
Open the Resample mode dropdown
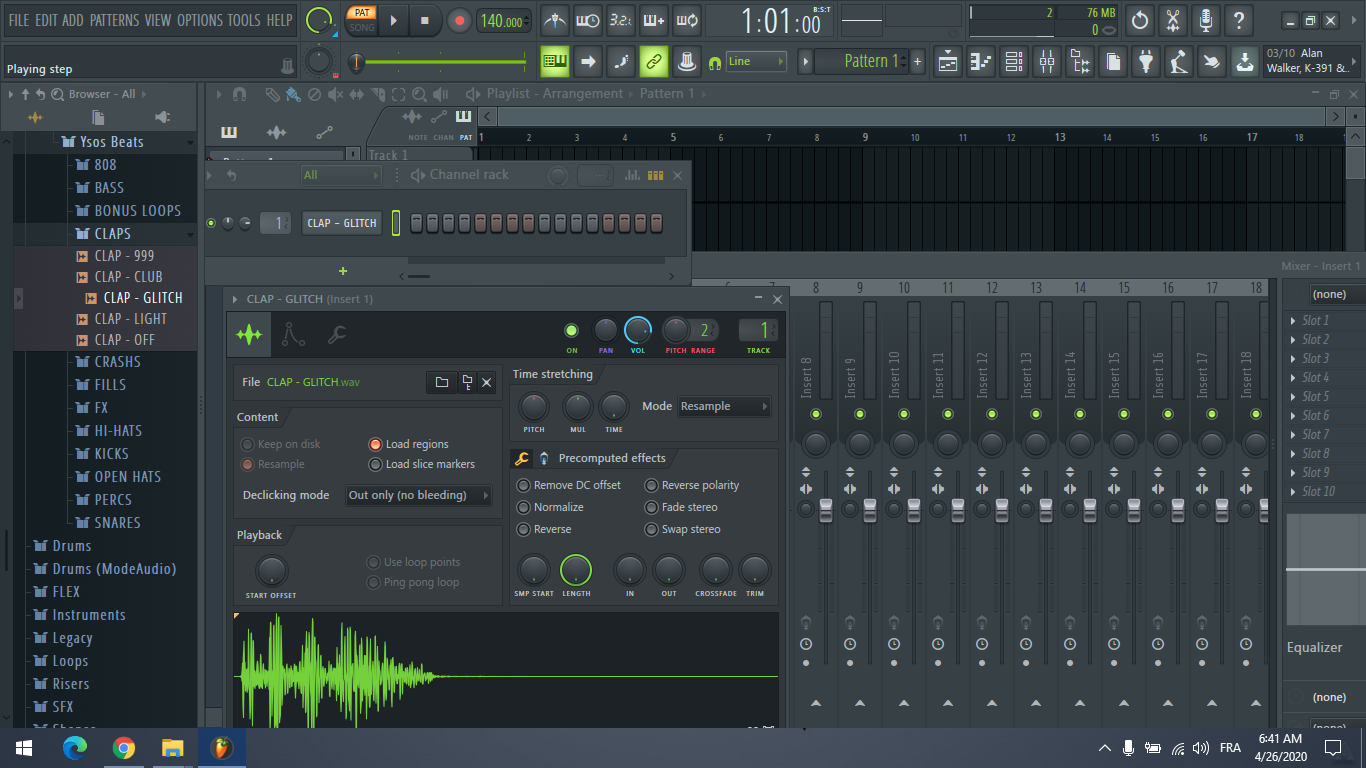pyautogui.click(x=723, y=406)
